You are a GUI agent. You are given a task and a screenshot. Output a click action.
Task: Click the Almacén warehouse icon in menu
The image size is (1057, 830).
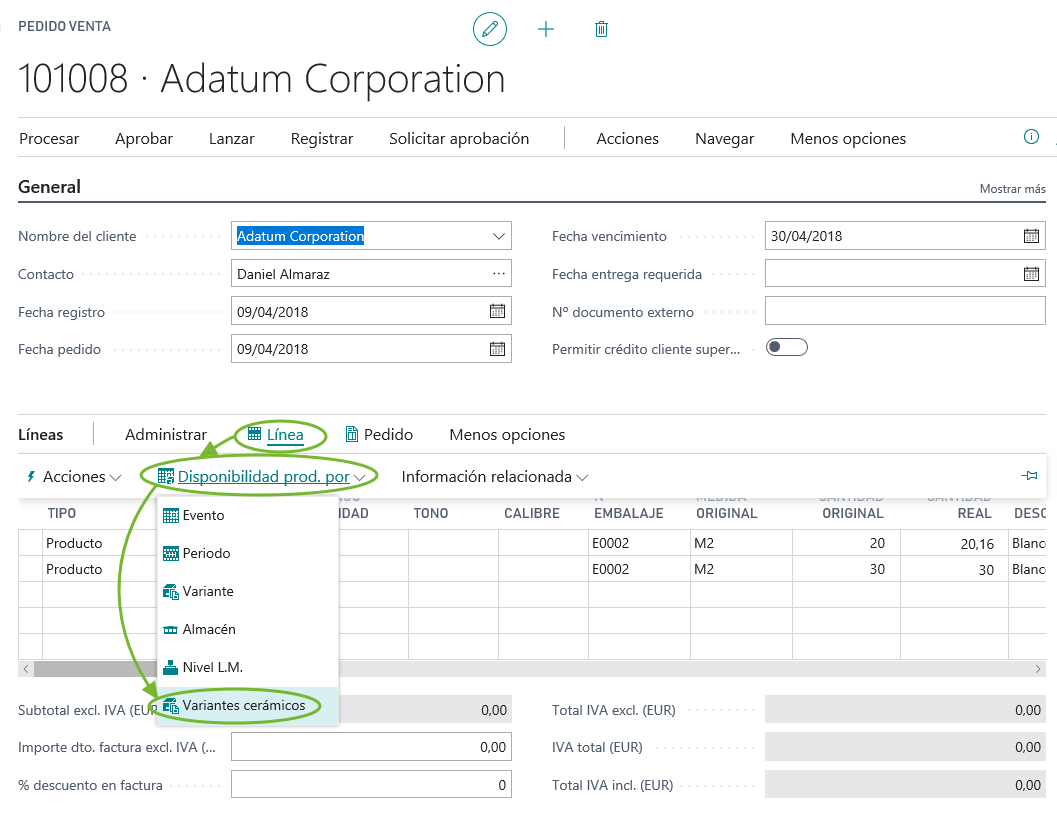tap(171, 630)
